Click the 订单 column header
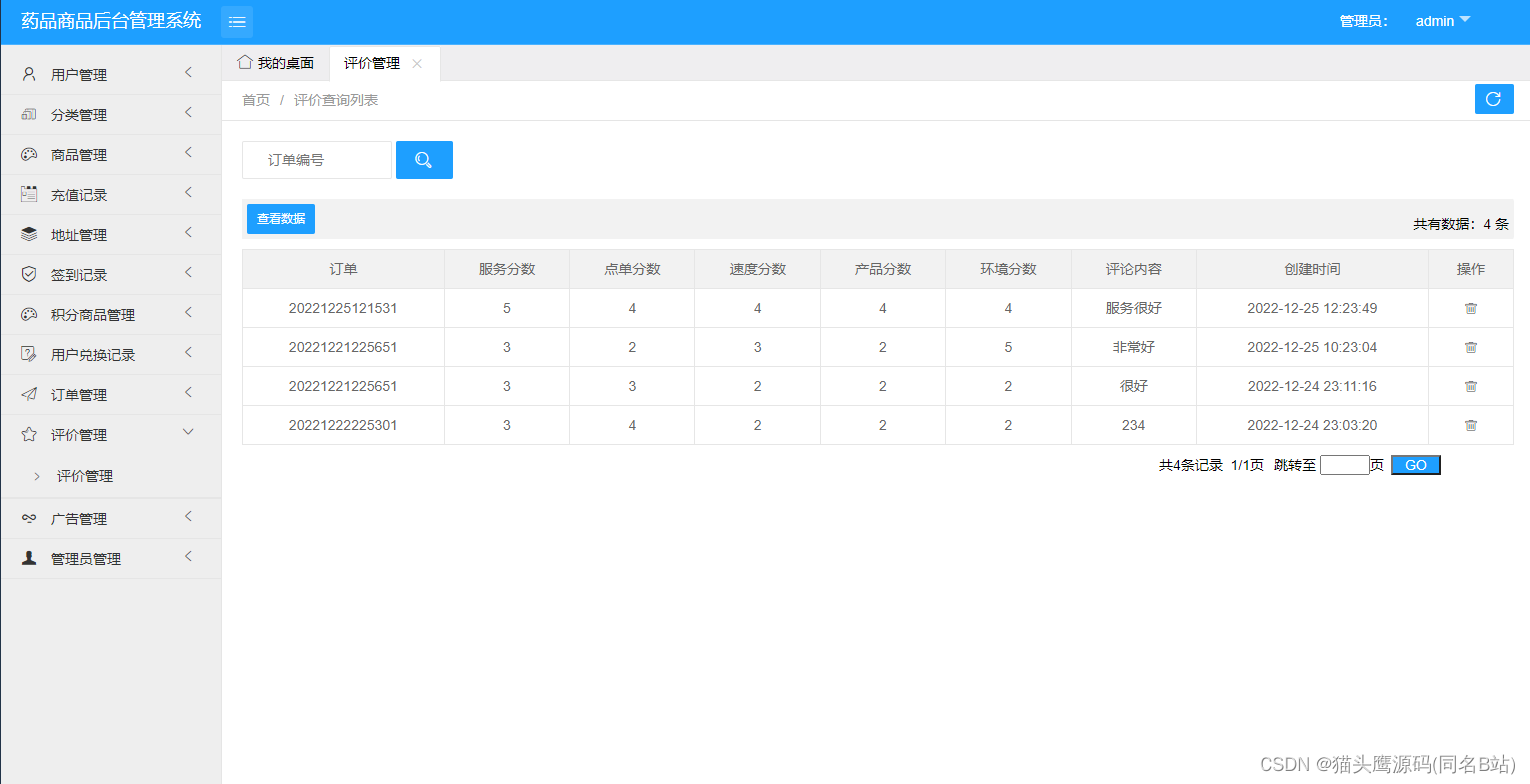Viewport: 1530px width, 784px height. [x=343, y=269]
